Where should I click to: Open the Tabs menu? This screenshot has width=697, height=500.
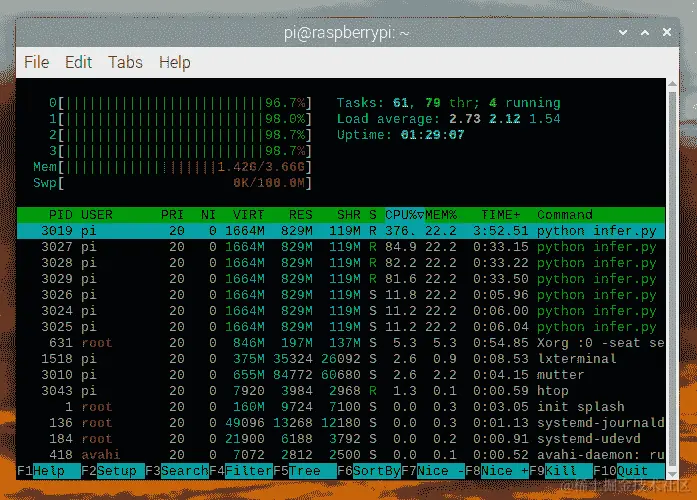pyautogui.click(x=125, y=62)
